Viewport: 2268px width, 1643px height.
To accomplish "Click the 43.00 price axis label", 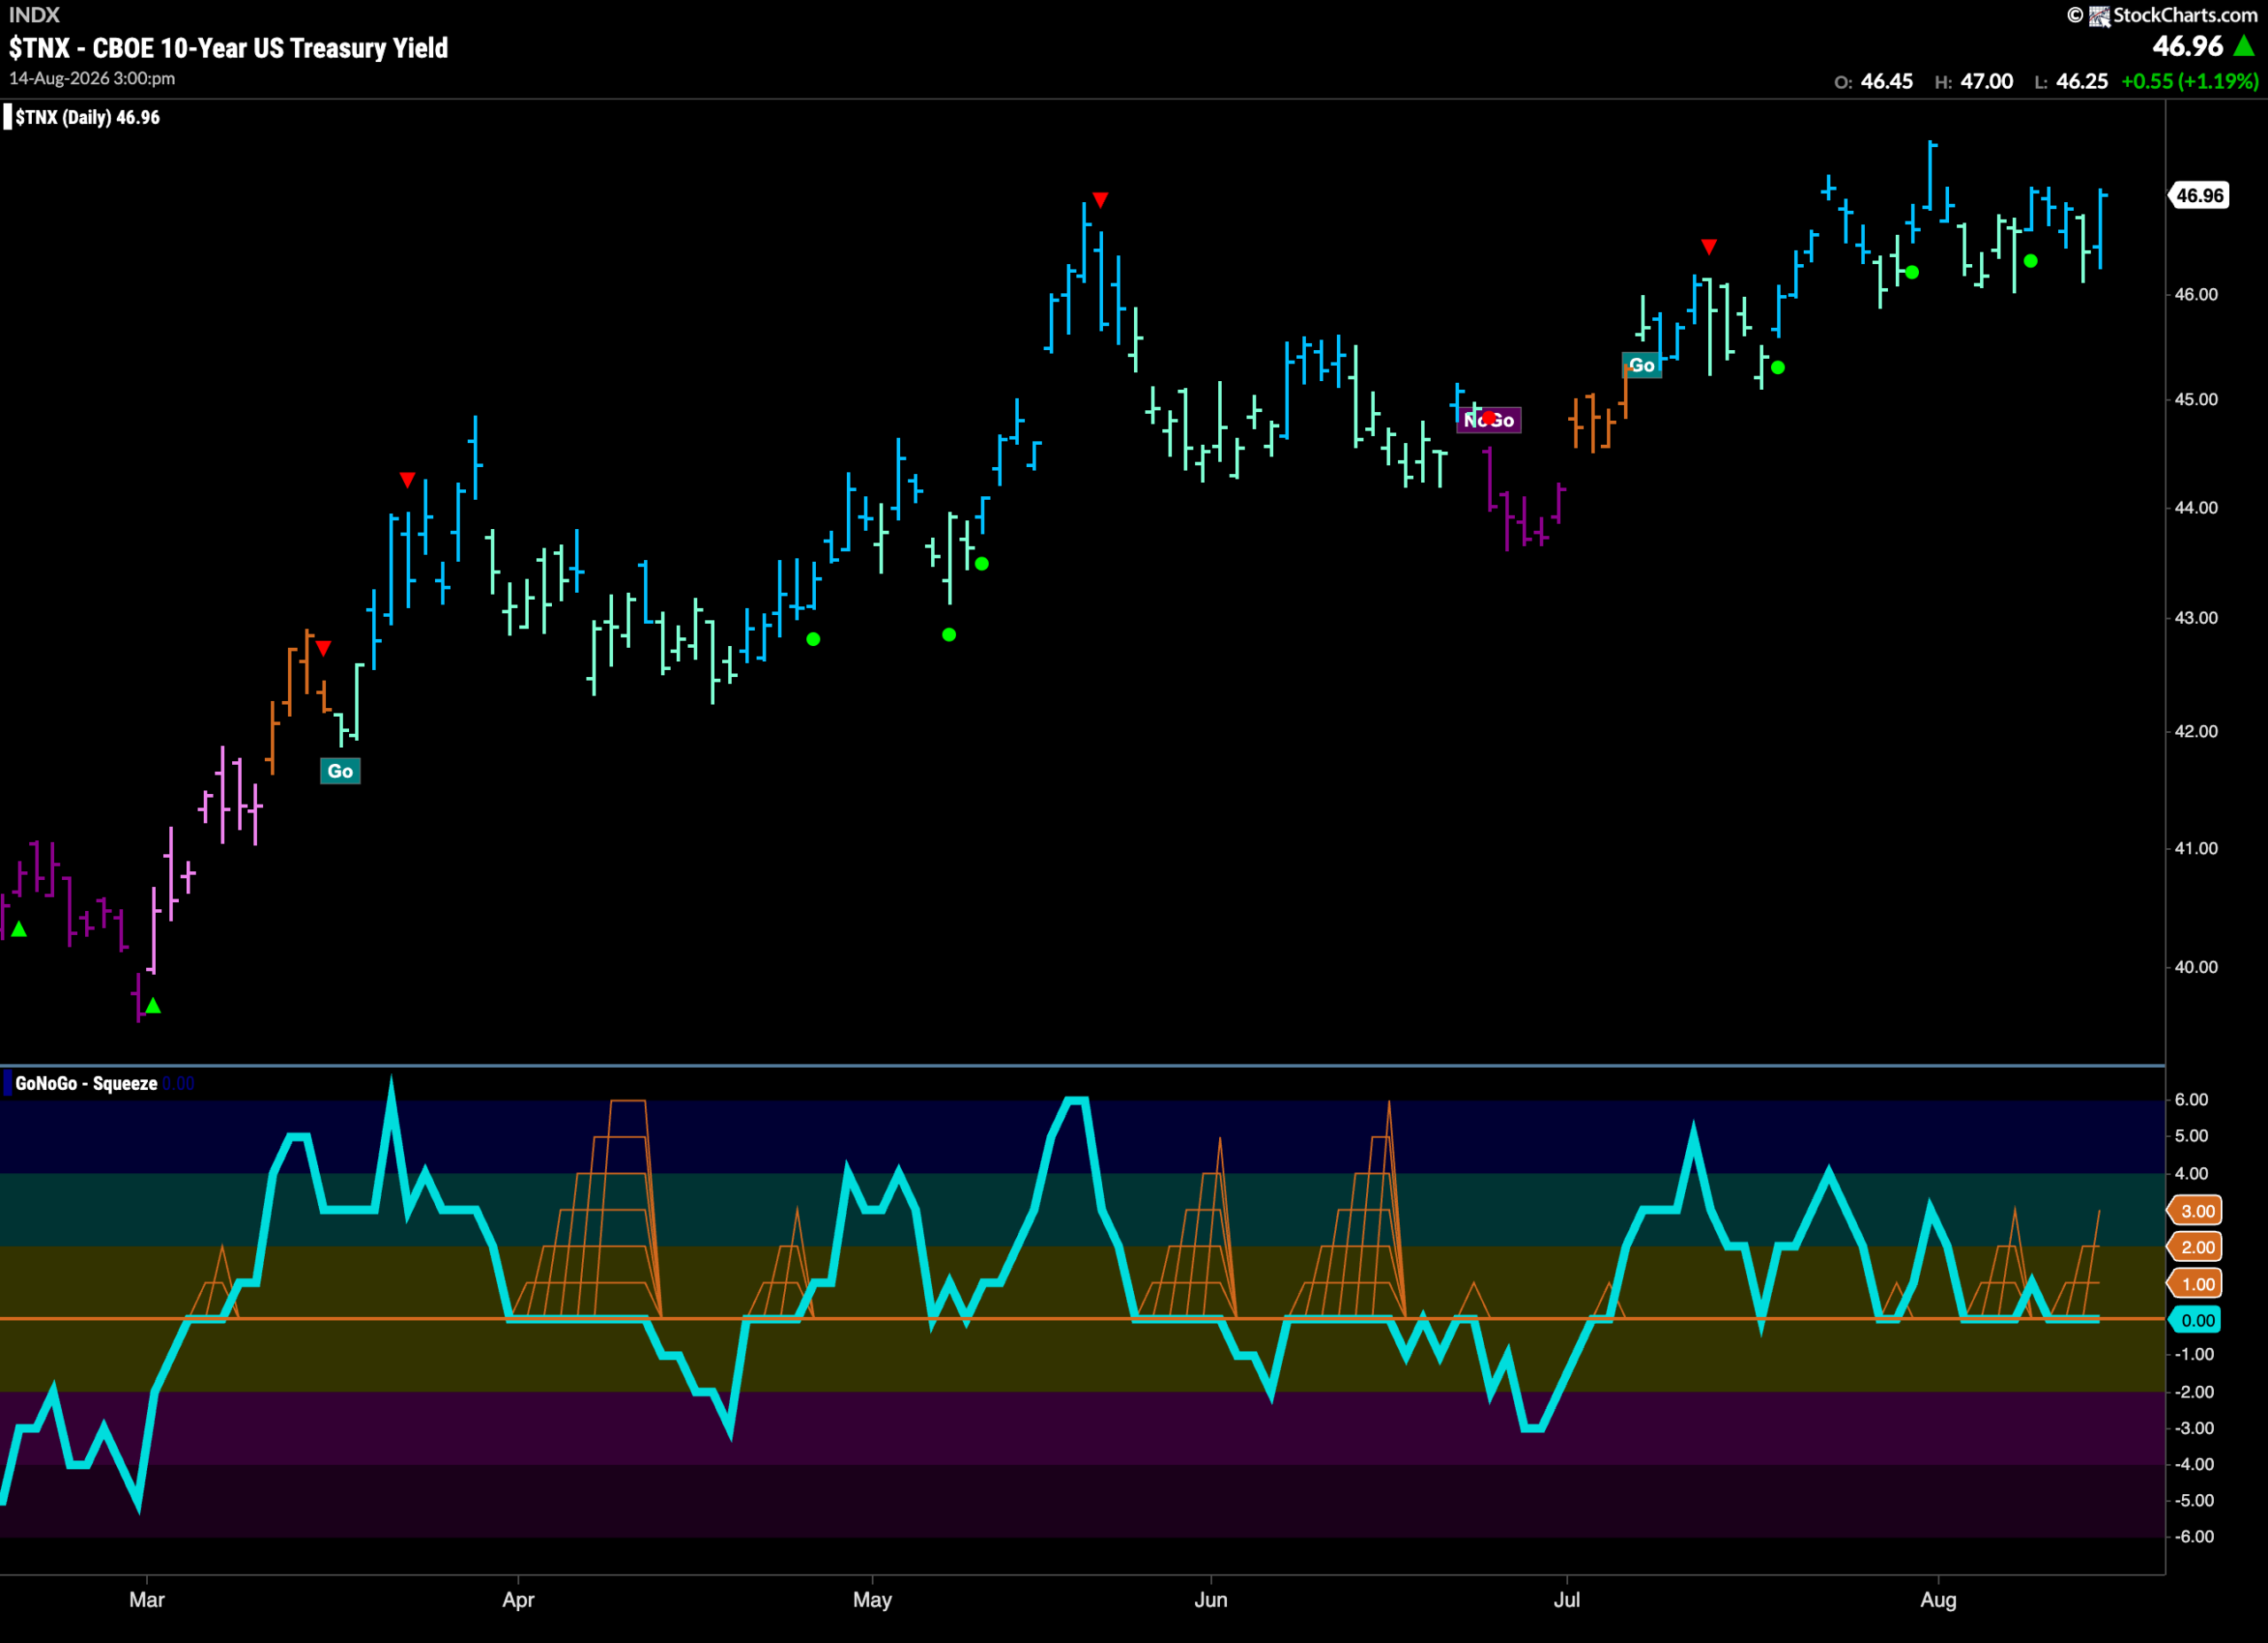I will (2196, 618).
